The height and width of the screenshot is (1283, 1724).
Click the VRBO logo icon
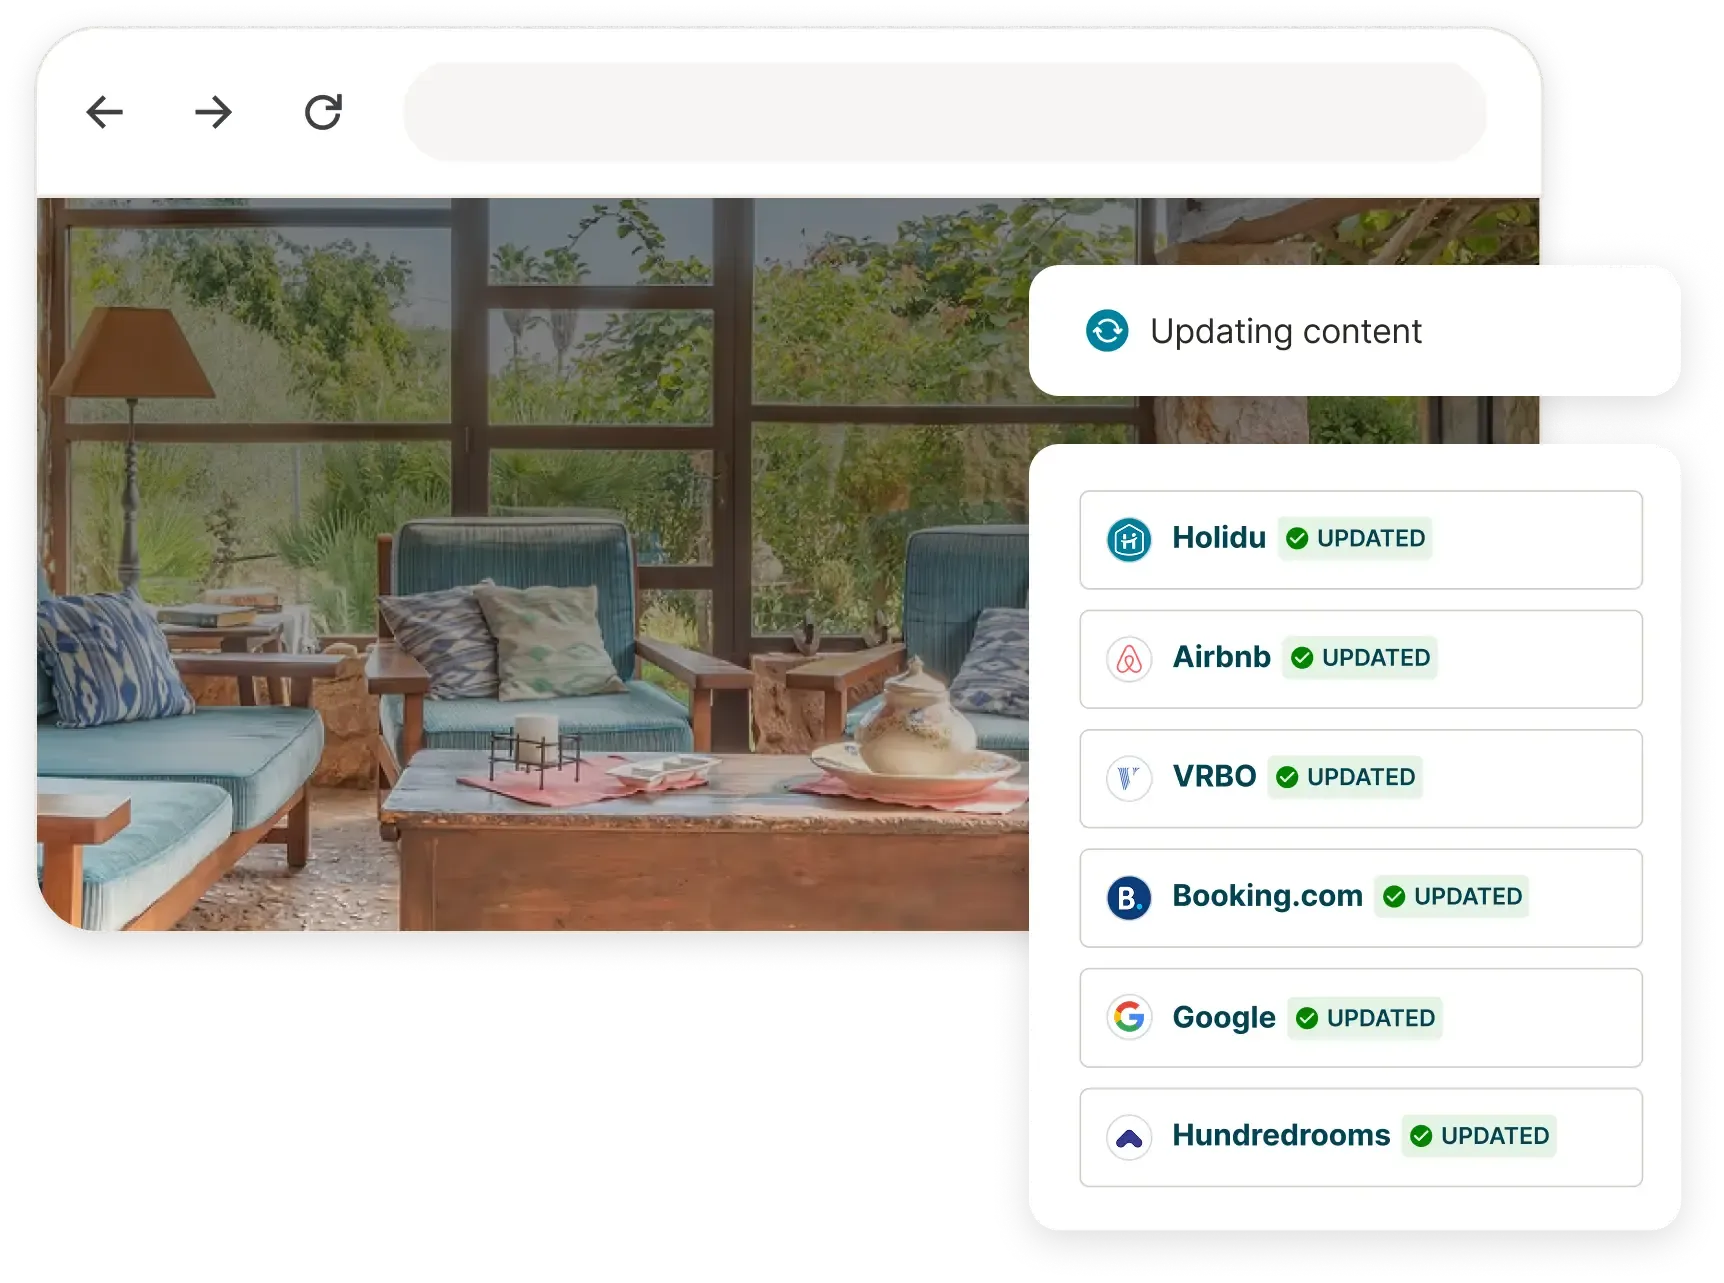click(1129, 778)
